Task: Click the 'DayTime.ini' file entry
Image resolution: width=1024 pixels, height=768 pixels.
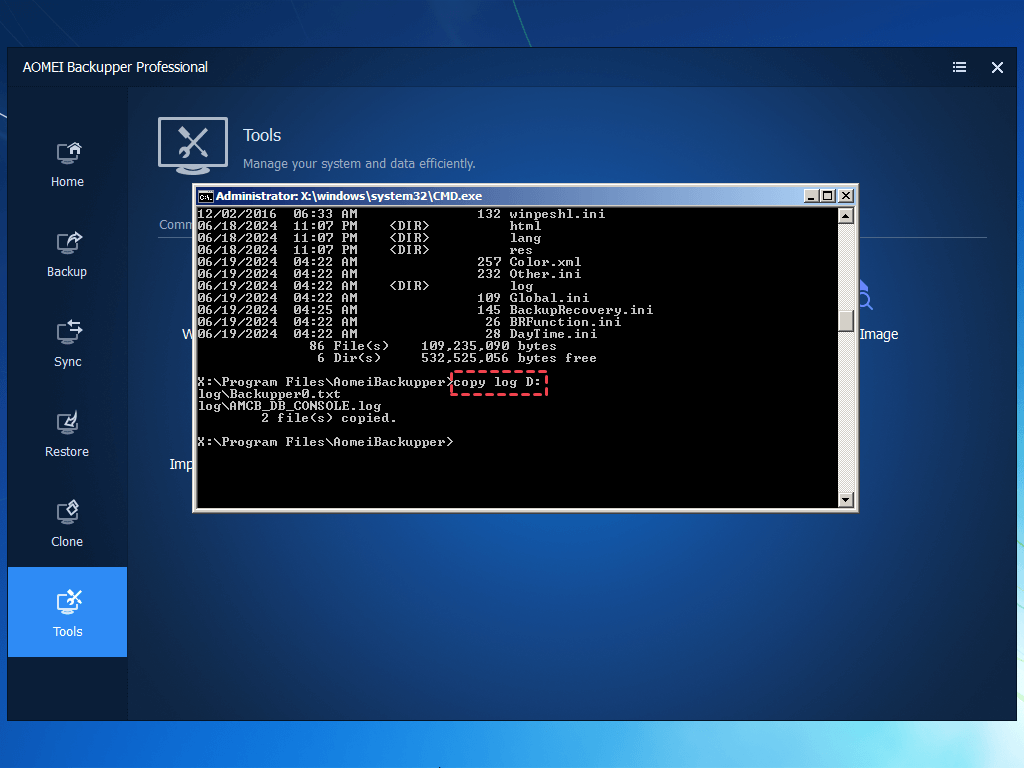Action: pyautogui.click(x=553, y=334)
